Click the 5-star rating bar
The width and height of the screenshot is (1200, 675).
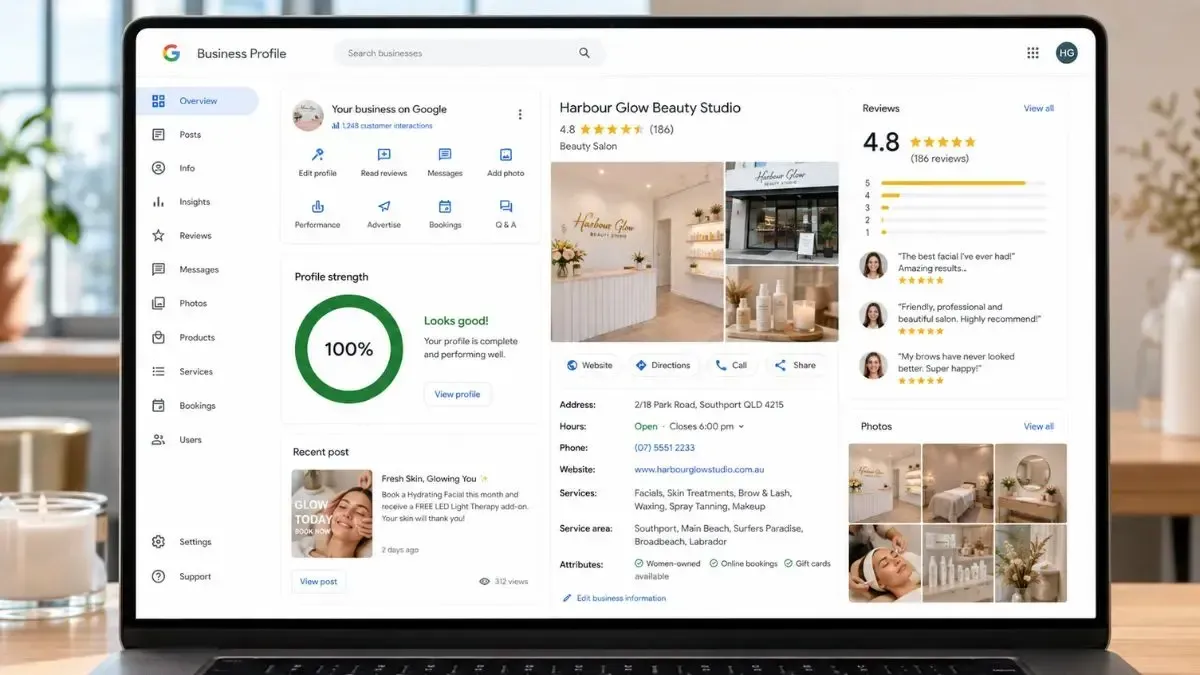tap(963, 183)
